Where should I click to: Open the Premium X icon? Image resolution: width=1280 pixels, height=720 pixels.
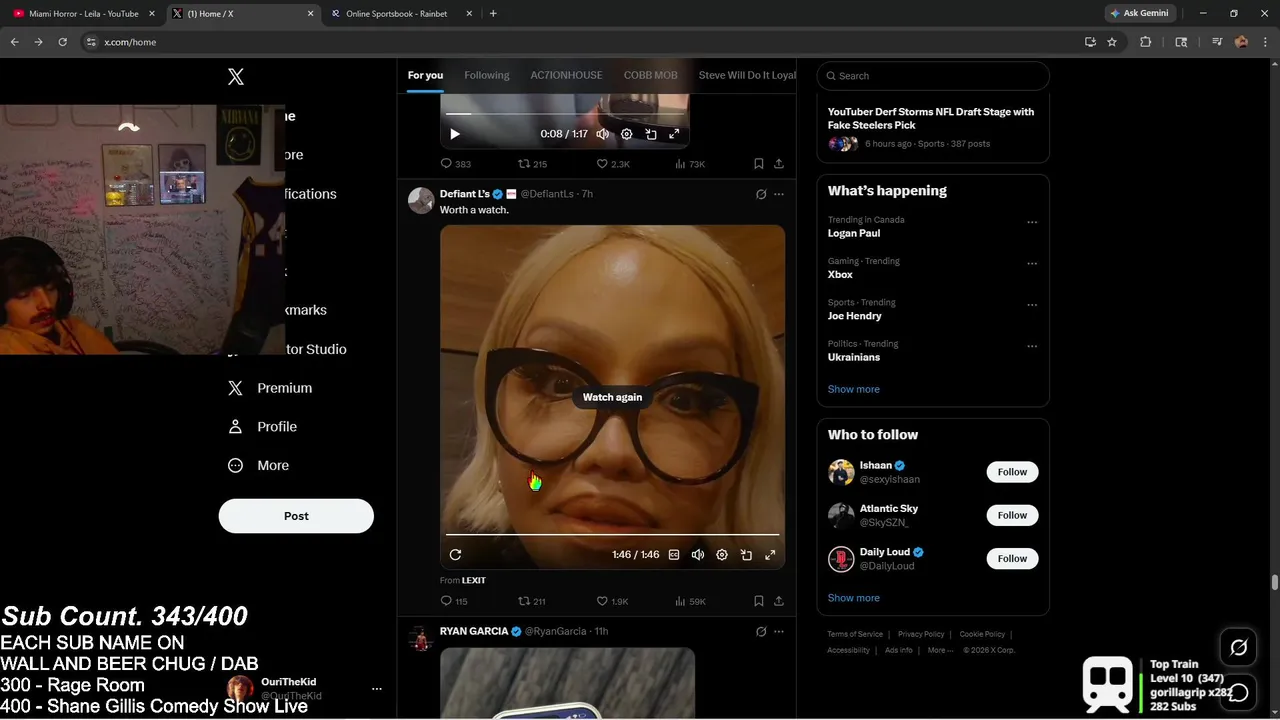235,388
